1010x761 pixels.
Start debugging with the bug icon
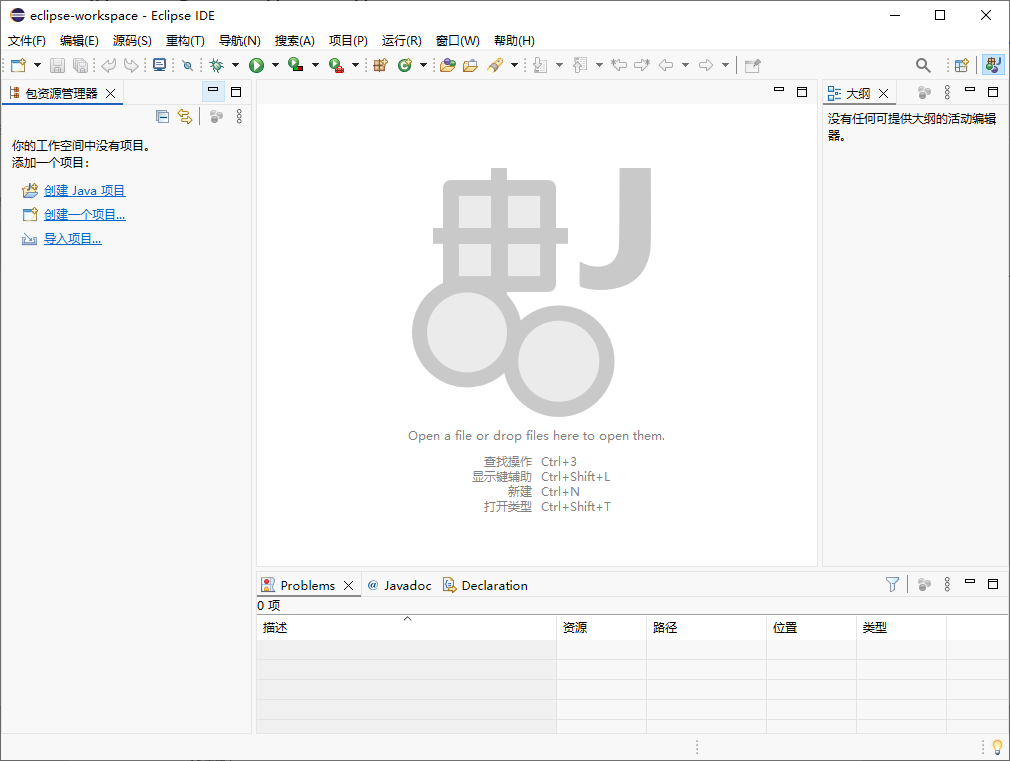click(x=217, y=65)
